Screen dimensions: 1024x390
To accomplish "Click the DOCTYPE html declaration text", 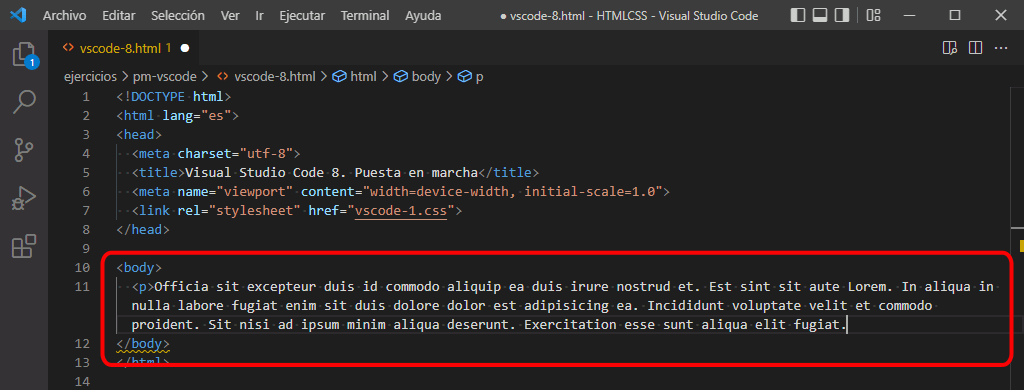I will pos(174,97).
